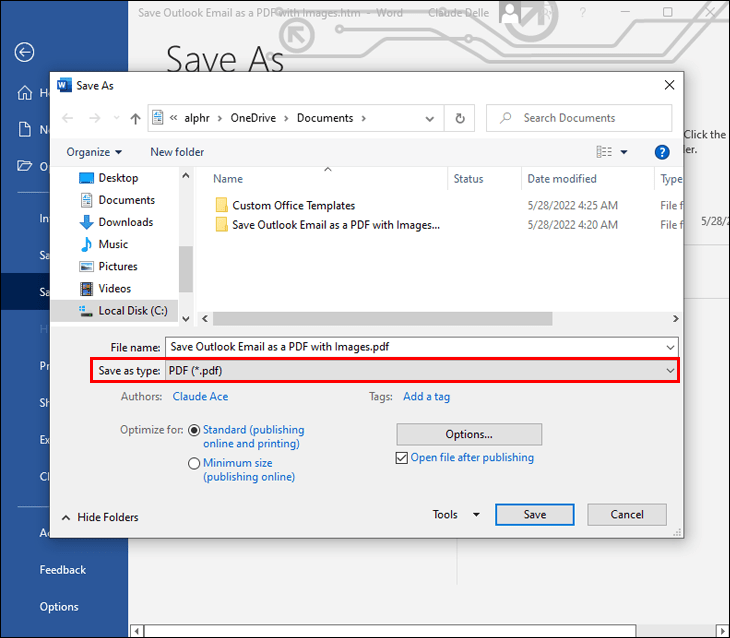The image size is (730, 638).
Task: Close the Save As dialog
Action: click(x=669, y=85)
